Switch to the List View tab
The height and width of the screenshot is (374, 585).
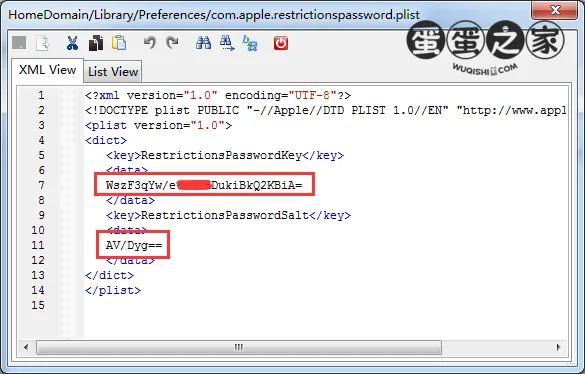tap(113, 71)
